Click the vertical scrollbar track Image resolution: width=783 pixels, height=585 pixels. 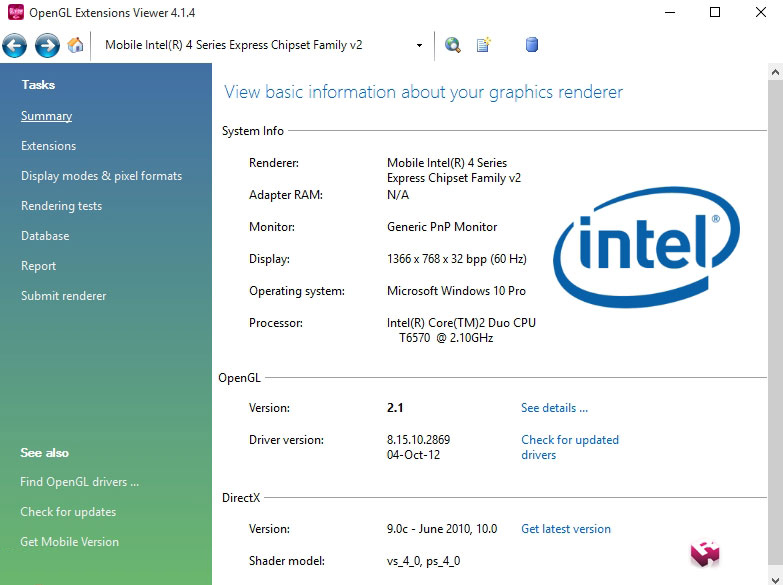pyautogui.click(x=775, y=320)
